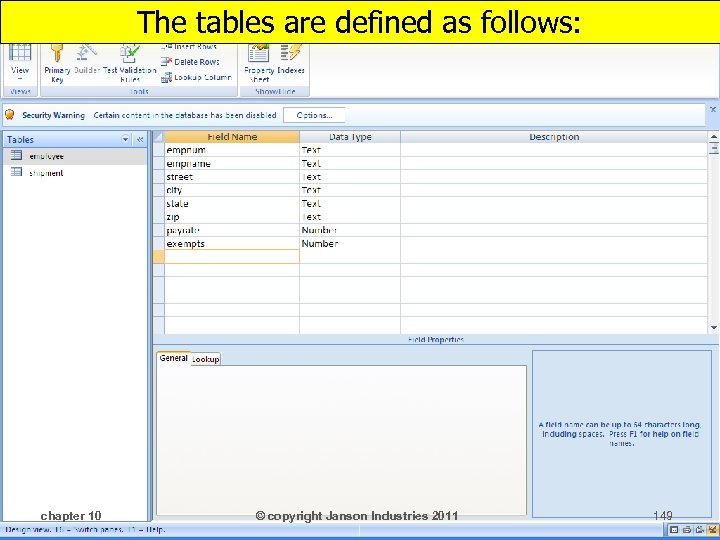This screenshot has height=540, width=720.
Task: Open the View dropdown in the ribbon
Action: pyautogui.click(x=20, y=63)
